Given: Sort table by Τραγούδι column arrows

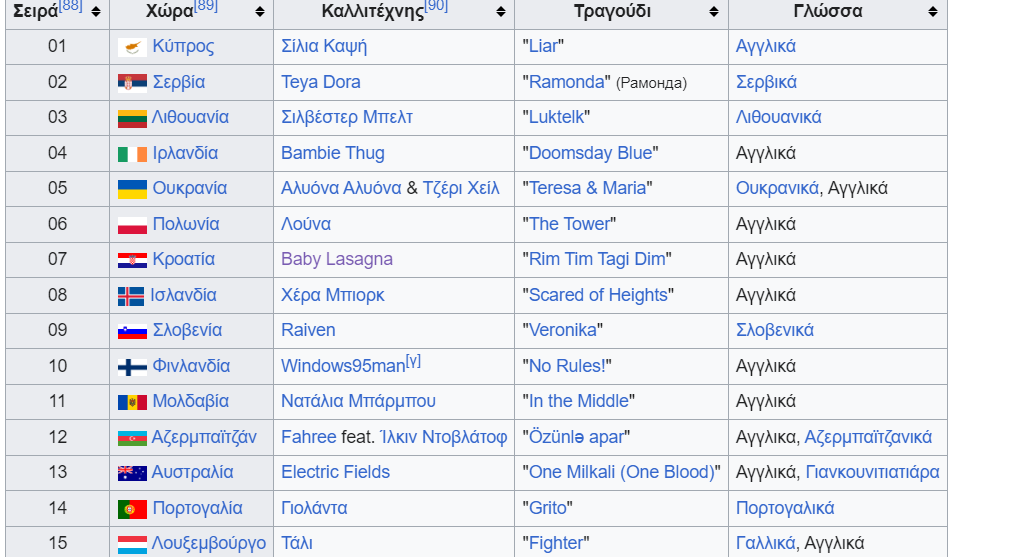Looking at the screenshot, I should (714, 12).
